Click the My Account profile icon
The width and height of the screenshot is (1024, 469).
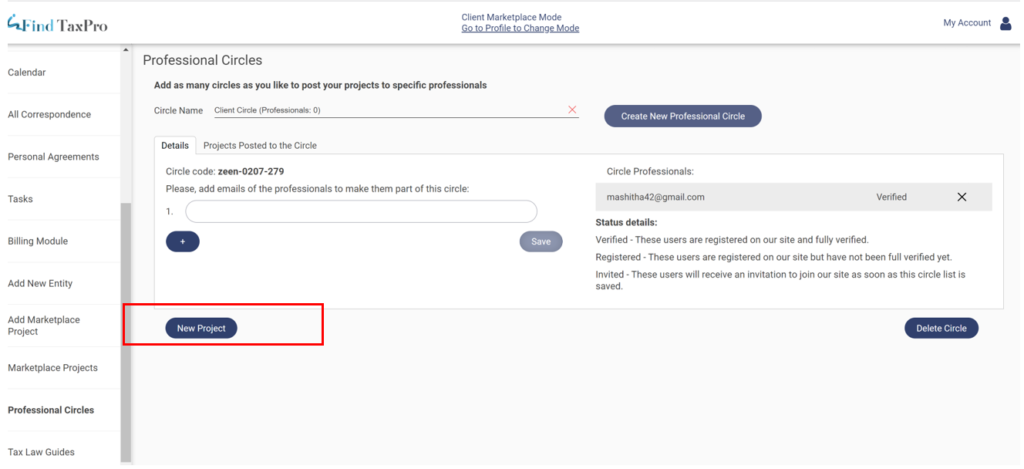[1006, 23]
